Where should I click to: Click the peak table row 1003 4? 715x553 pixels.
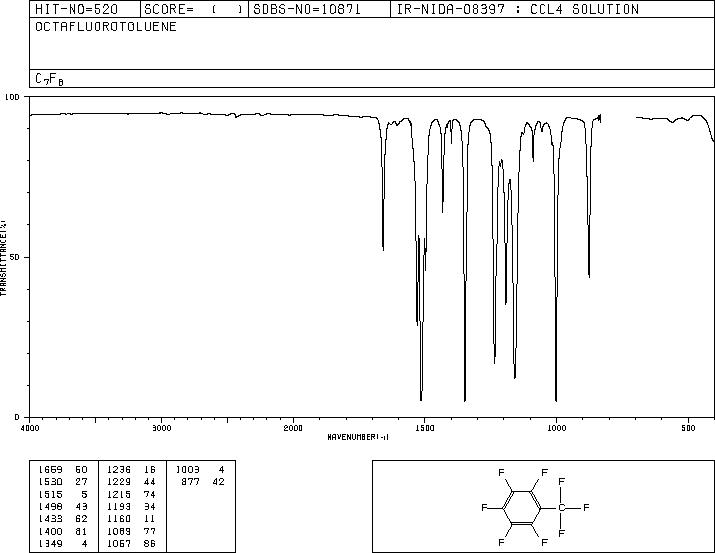click(200, 470)
